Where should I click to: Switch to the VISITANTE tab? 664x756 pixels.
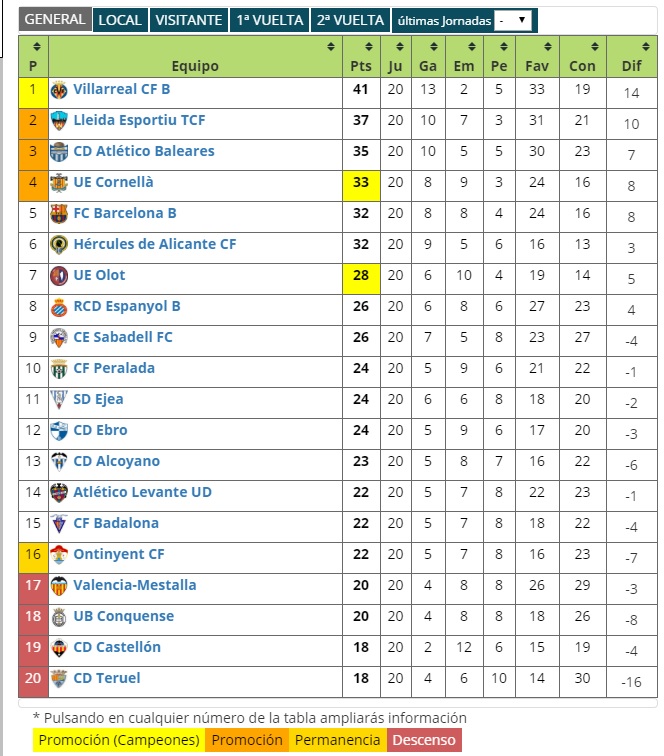pos(189,20)
